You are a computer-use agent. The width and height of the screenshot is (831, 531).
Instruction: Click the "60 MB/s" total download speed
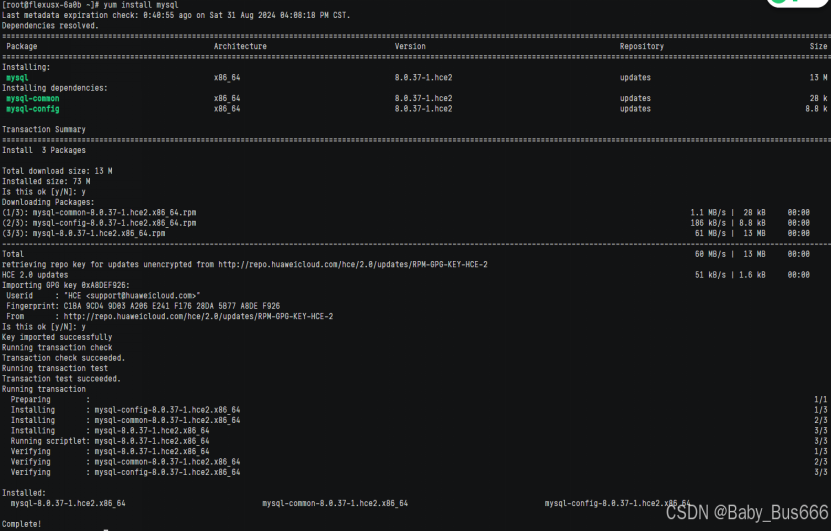(x=710, y=254)
